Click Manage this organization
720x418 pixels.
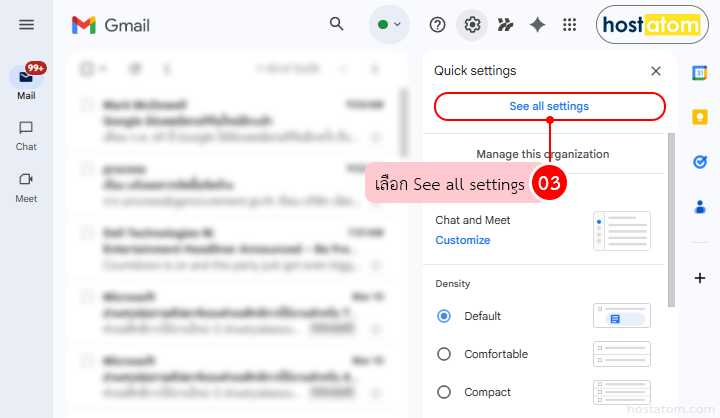[543, 154]
